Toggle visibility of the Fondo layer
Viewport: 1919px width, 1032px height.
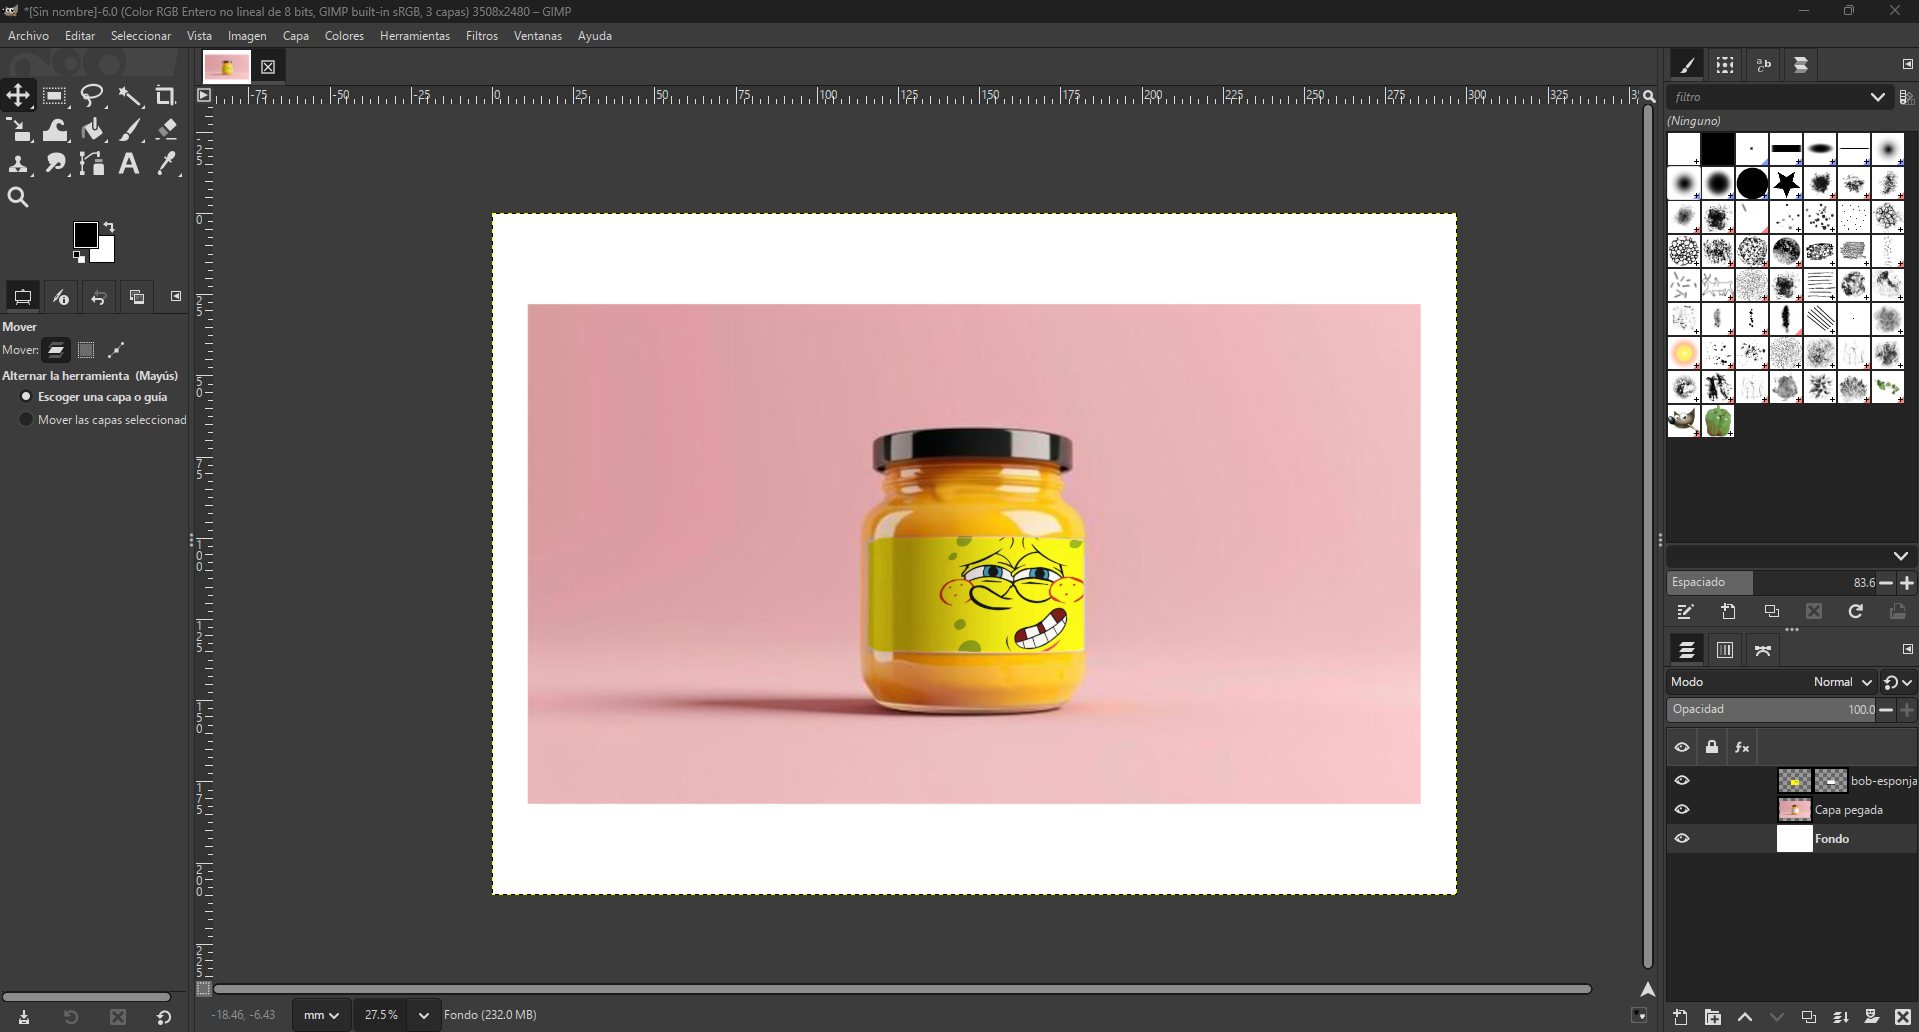point(1682,838)
